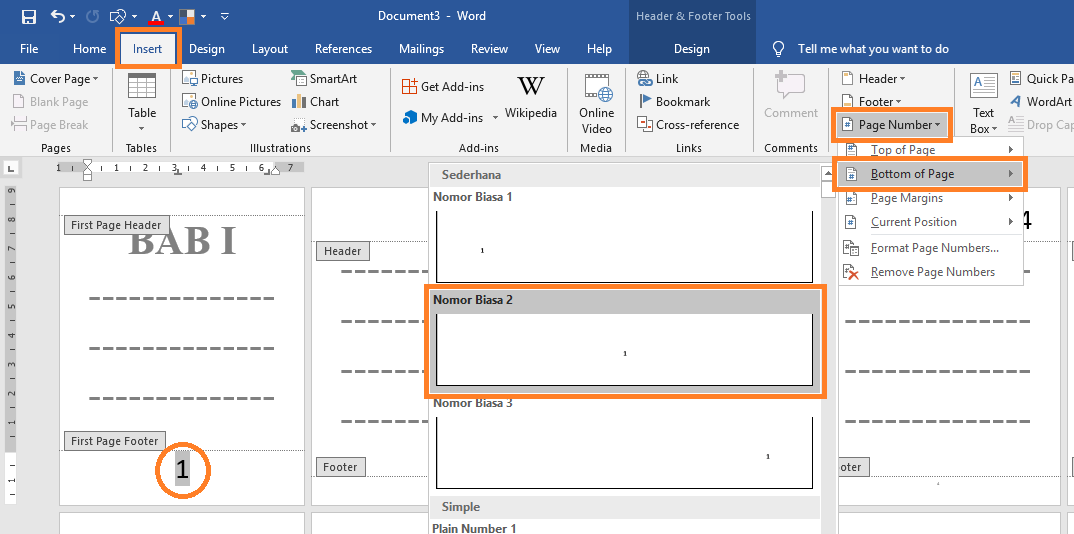
Task: Switch to the Home tab
Action: (90, 49)
